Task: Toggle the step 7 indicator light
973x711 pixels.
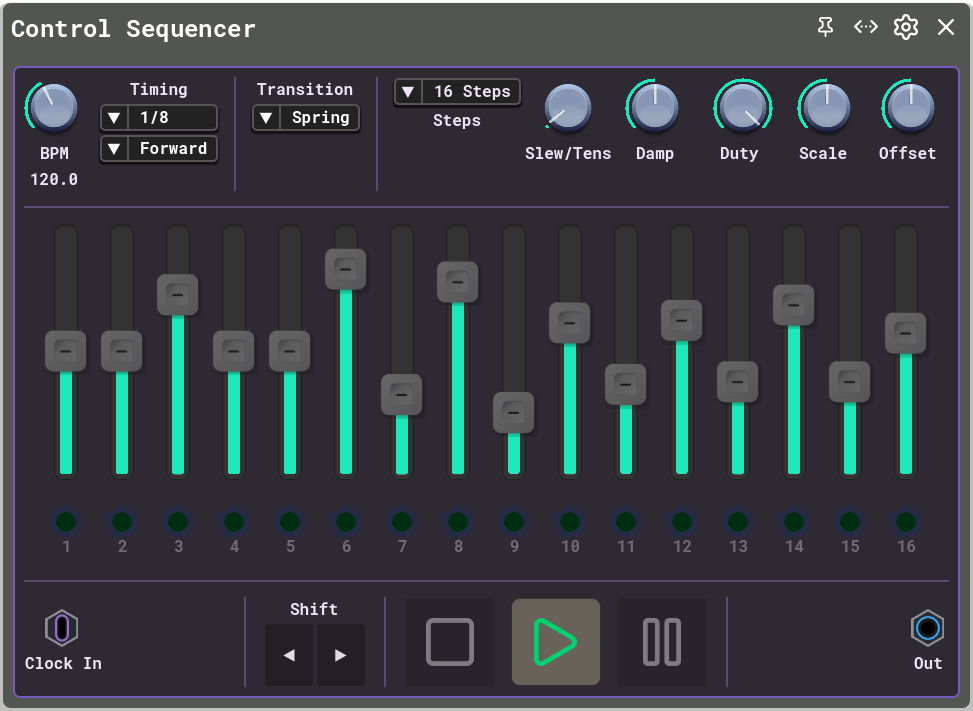Action: pos(402,522)
